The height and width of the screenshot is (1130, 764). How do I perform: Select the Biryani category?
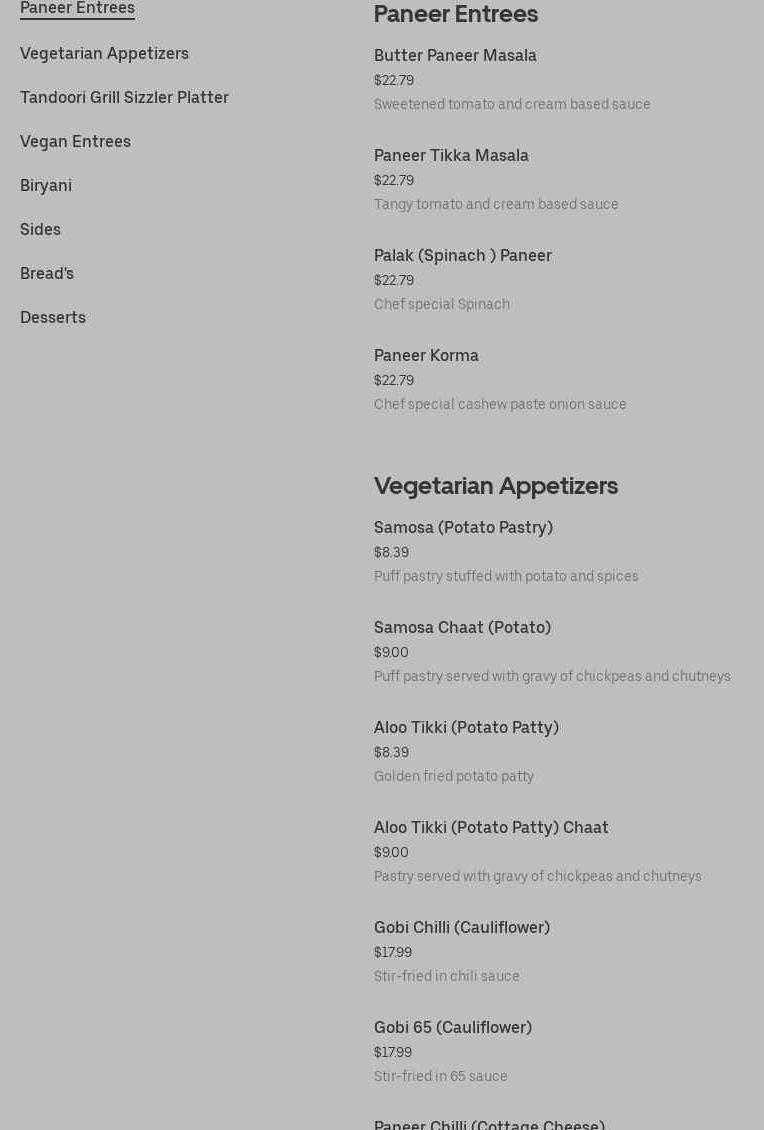pos(46,185)
